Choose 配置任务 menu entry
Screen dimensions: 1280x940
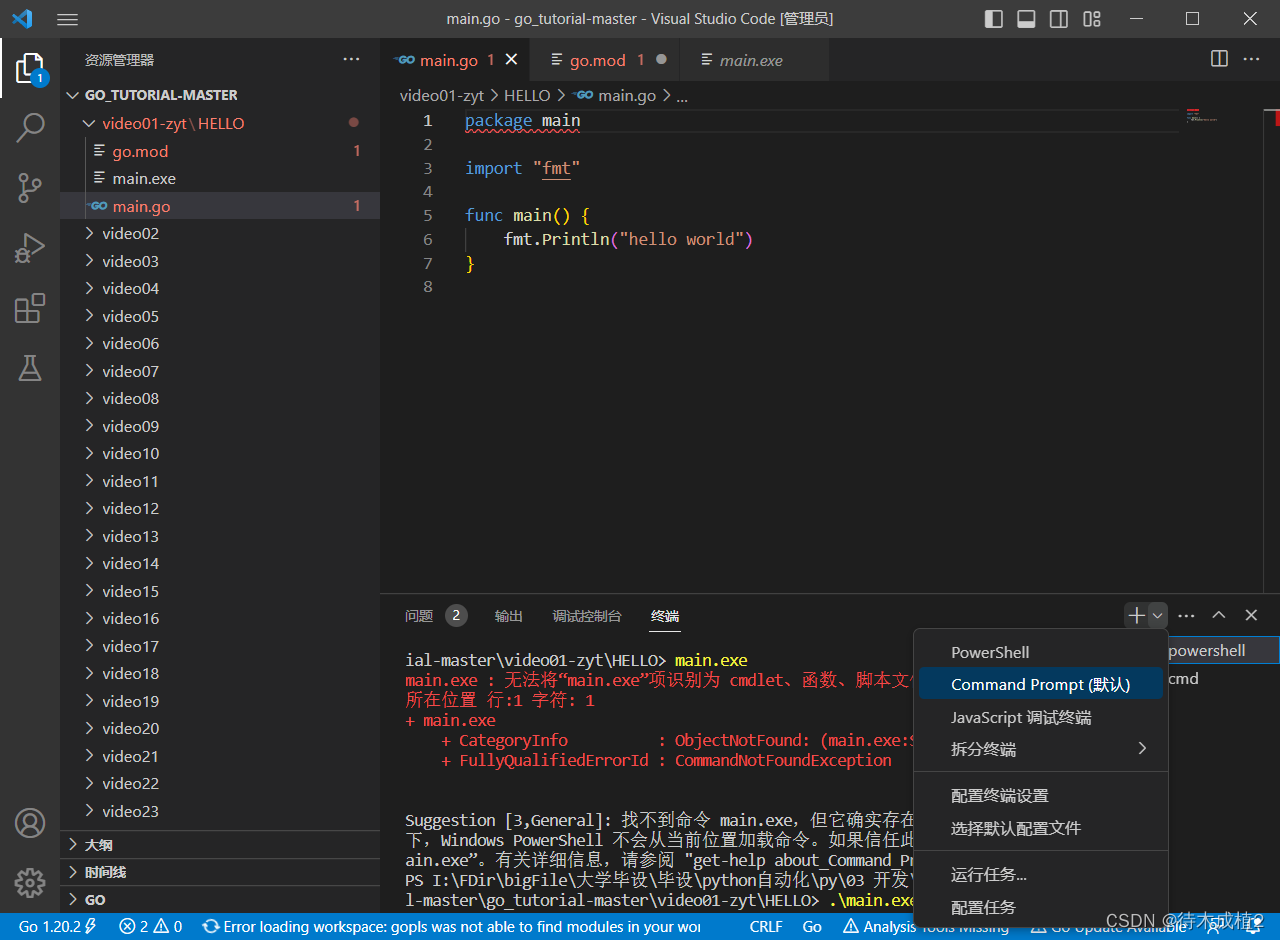(1040, 907)
